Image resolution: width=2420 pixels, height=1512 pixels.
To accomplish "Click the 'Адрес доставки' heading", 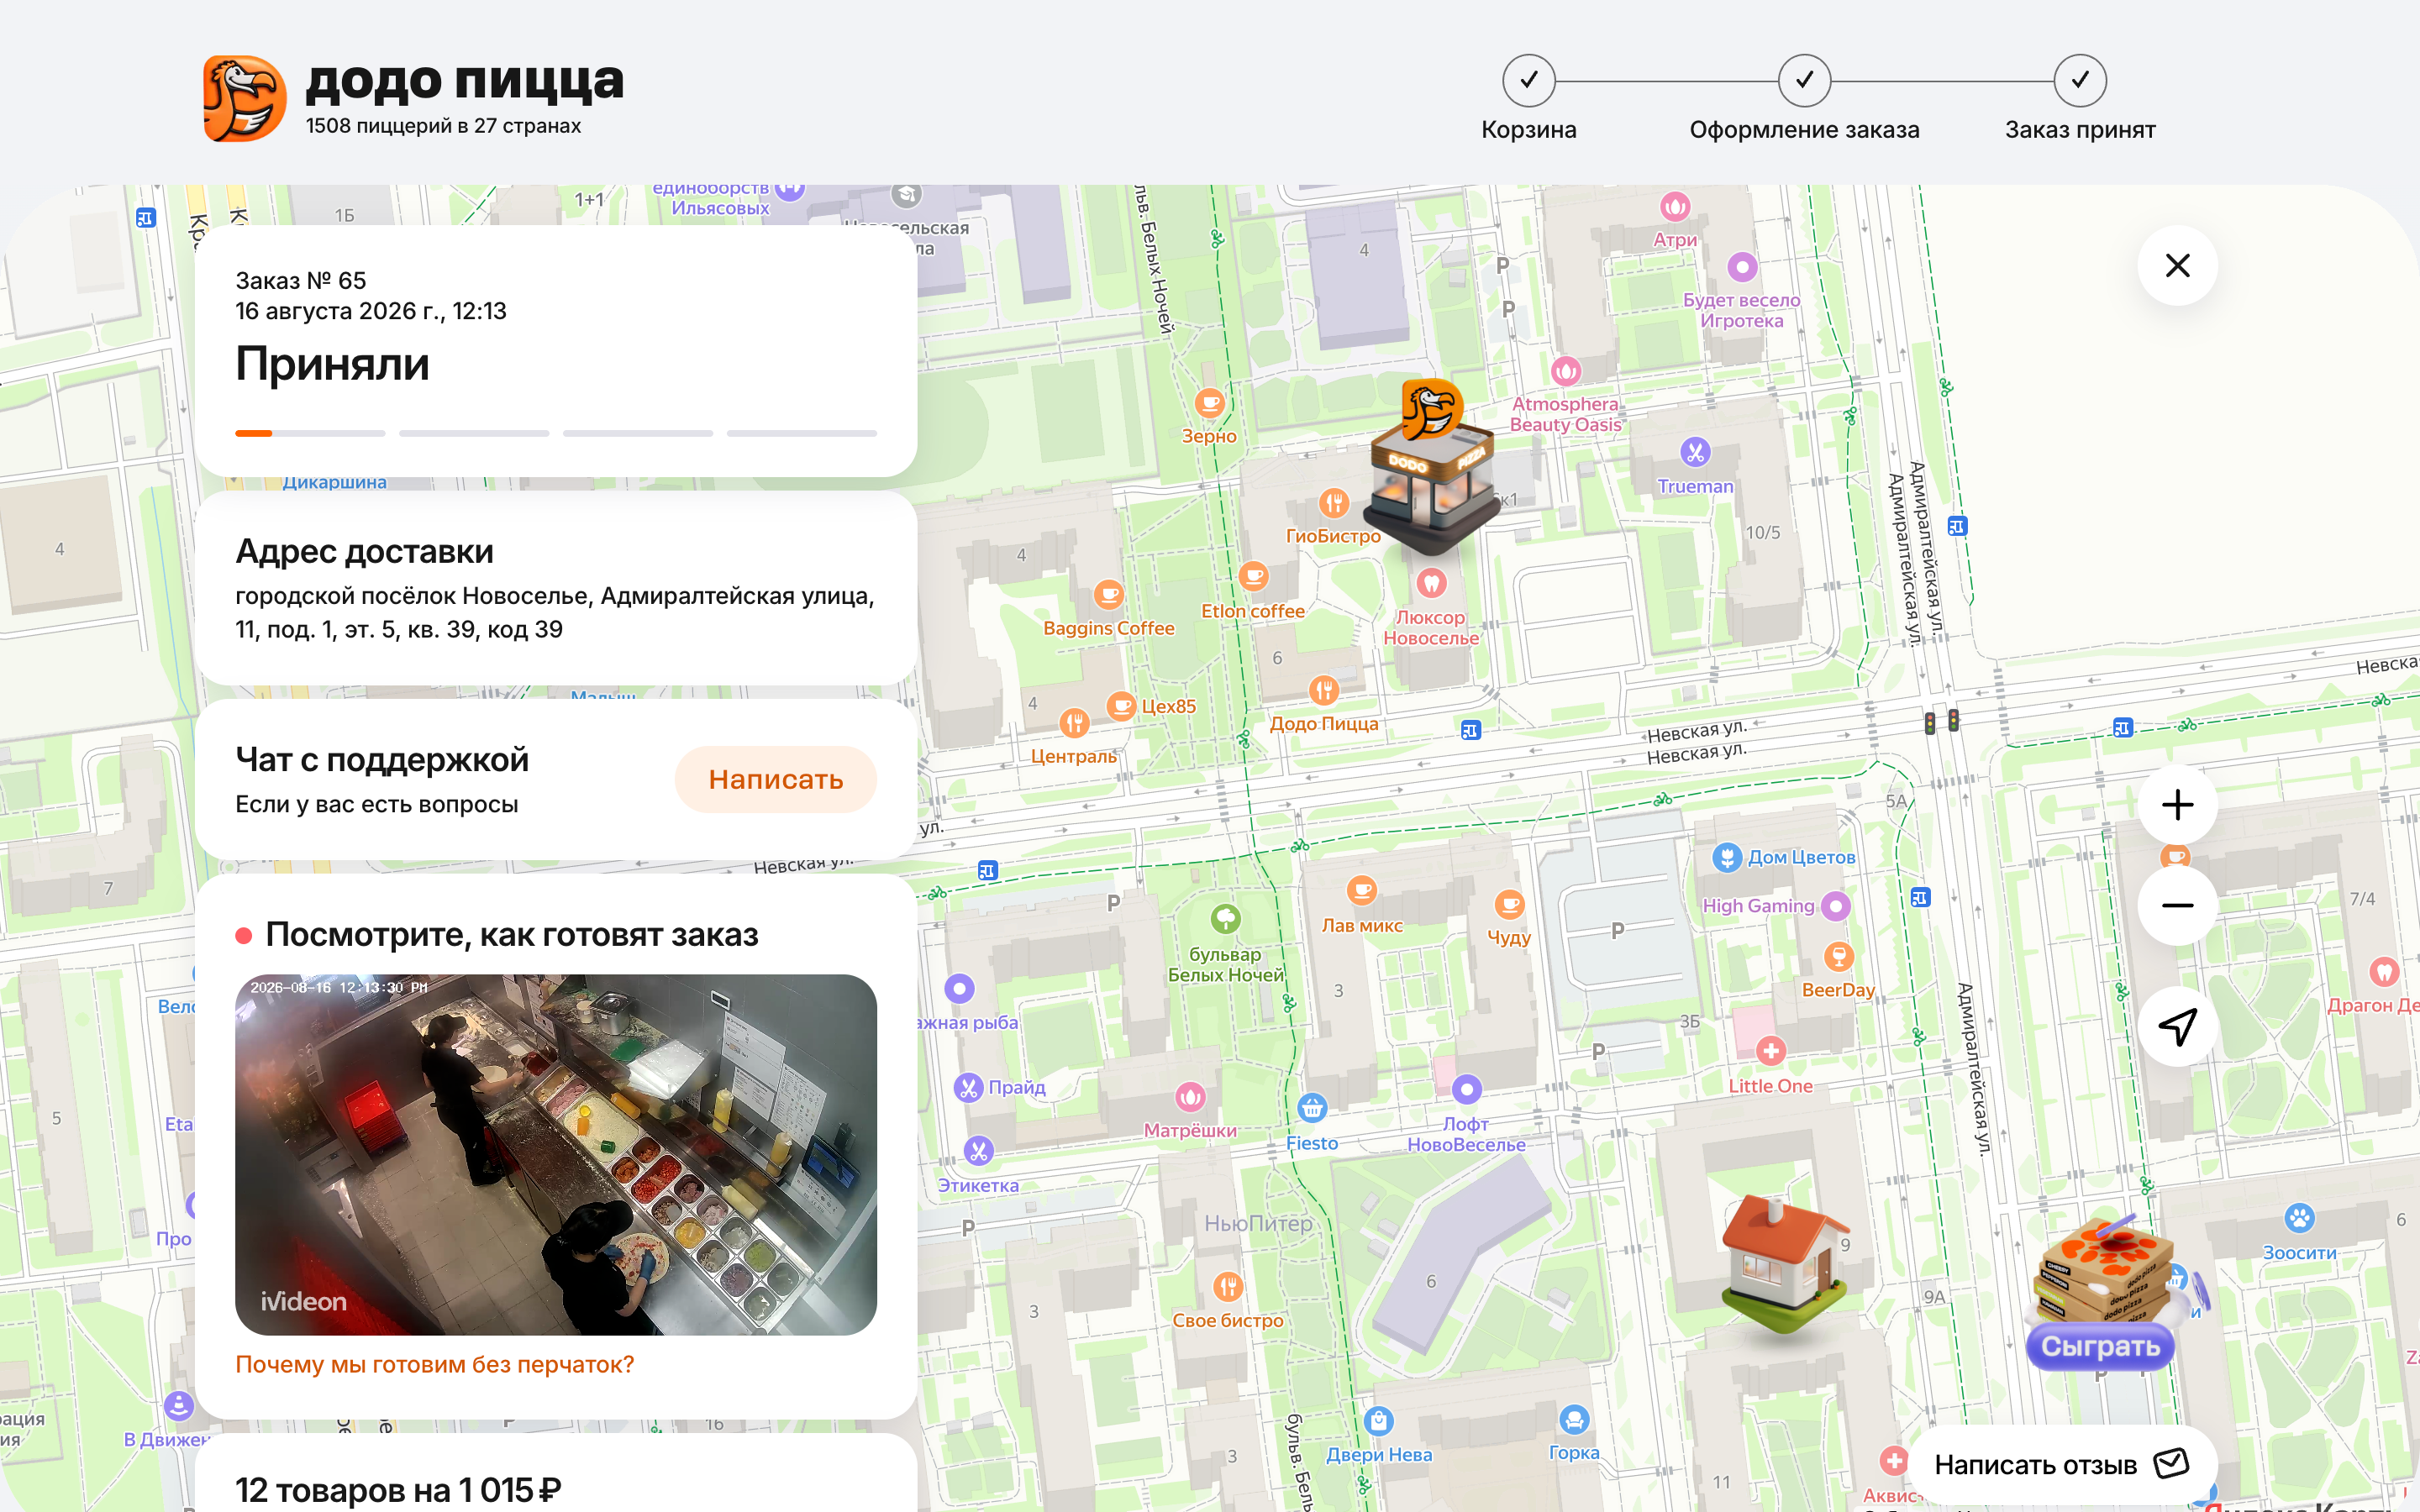I will (364, 551).
